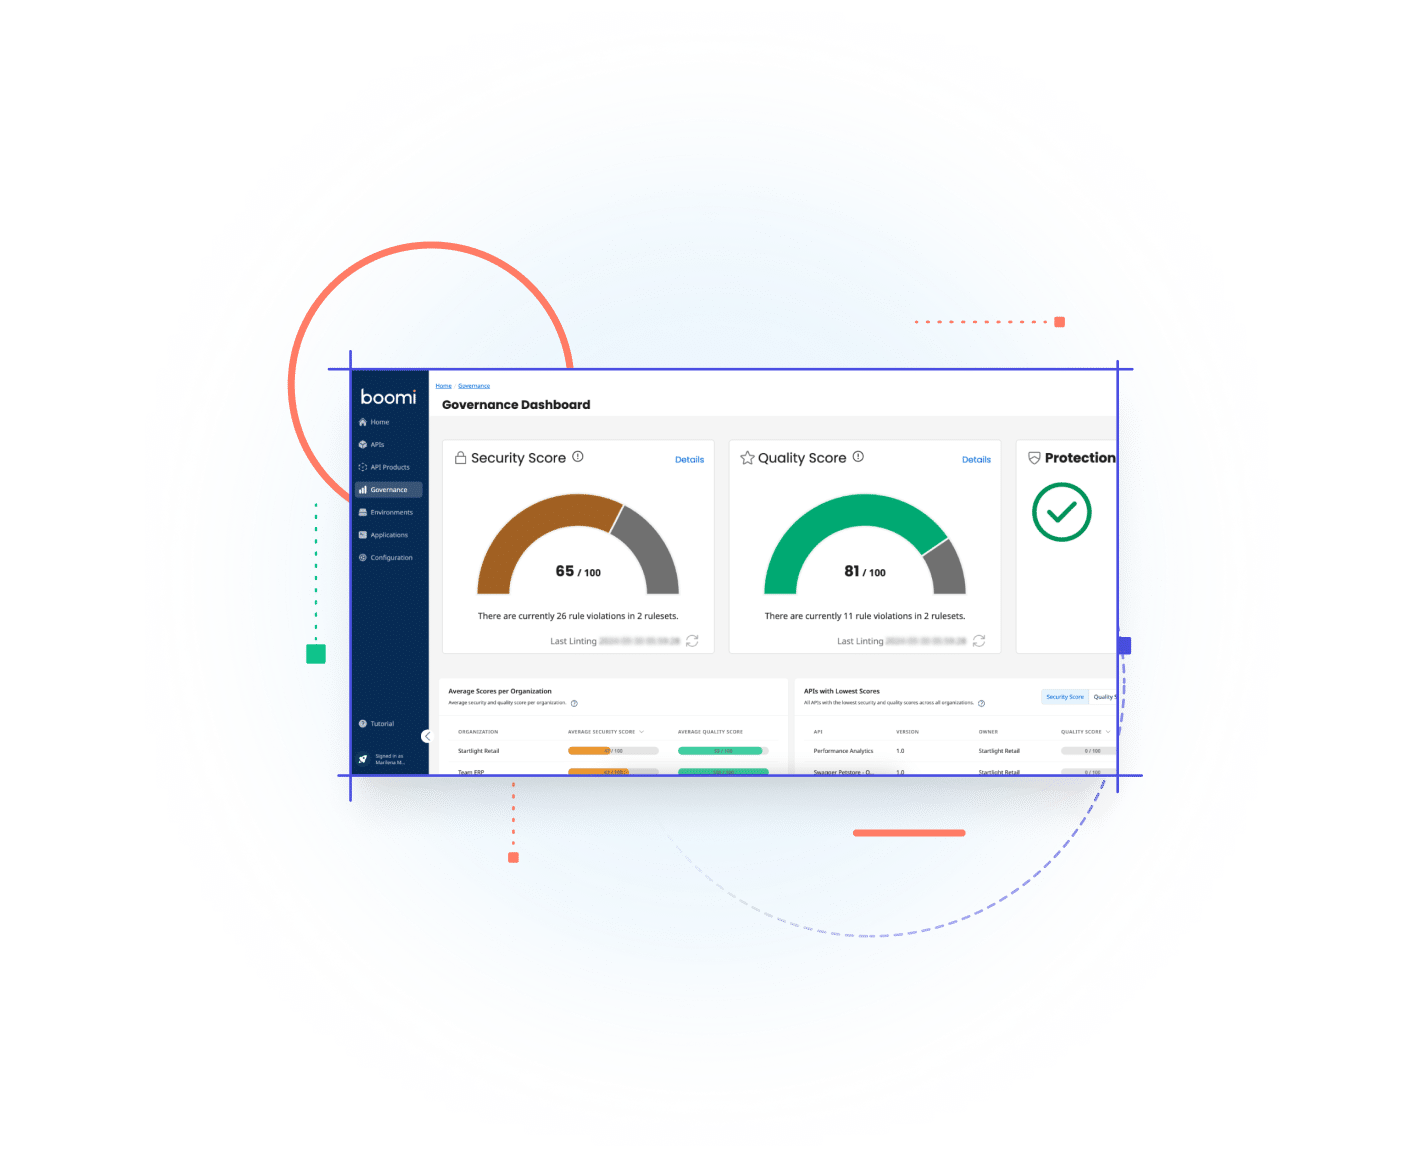Collapse the sidebar with the chevron button
1418x1155 pixels.
coord(426,736)
